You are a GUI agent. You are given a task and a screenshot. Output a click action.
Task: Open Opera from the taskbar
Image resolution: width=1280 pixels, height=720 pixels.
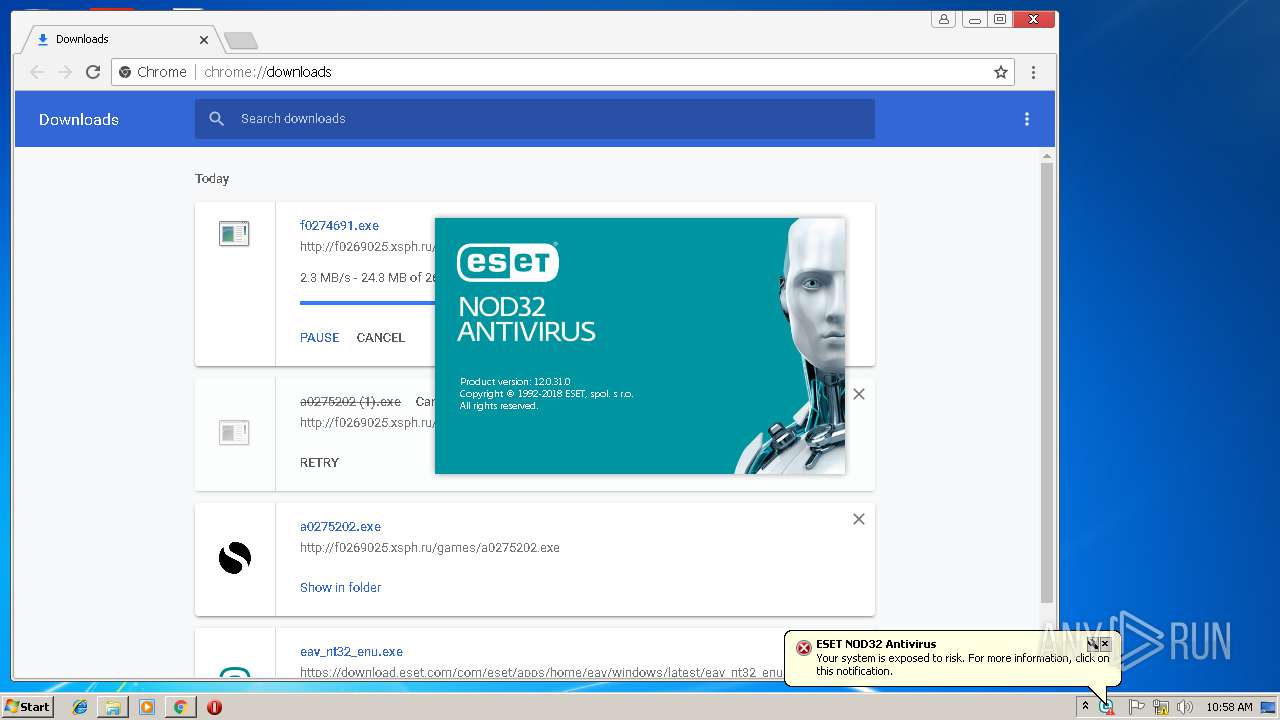point(214,707)
